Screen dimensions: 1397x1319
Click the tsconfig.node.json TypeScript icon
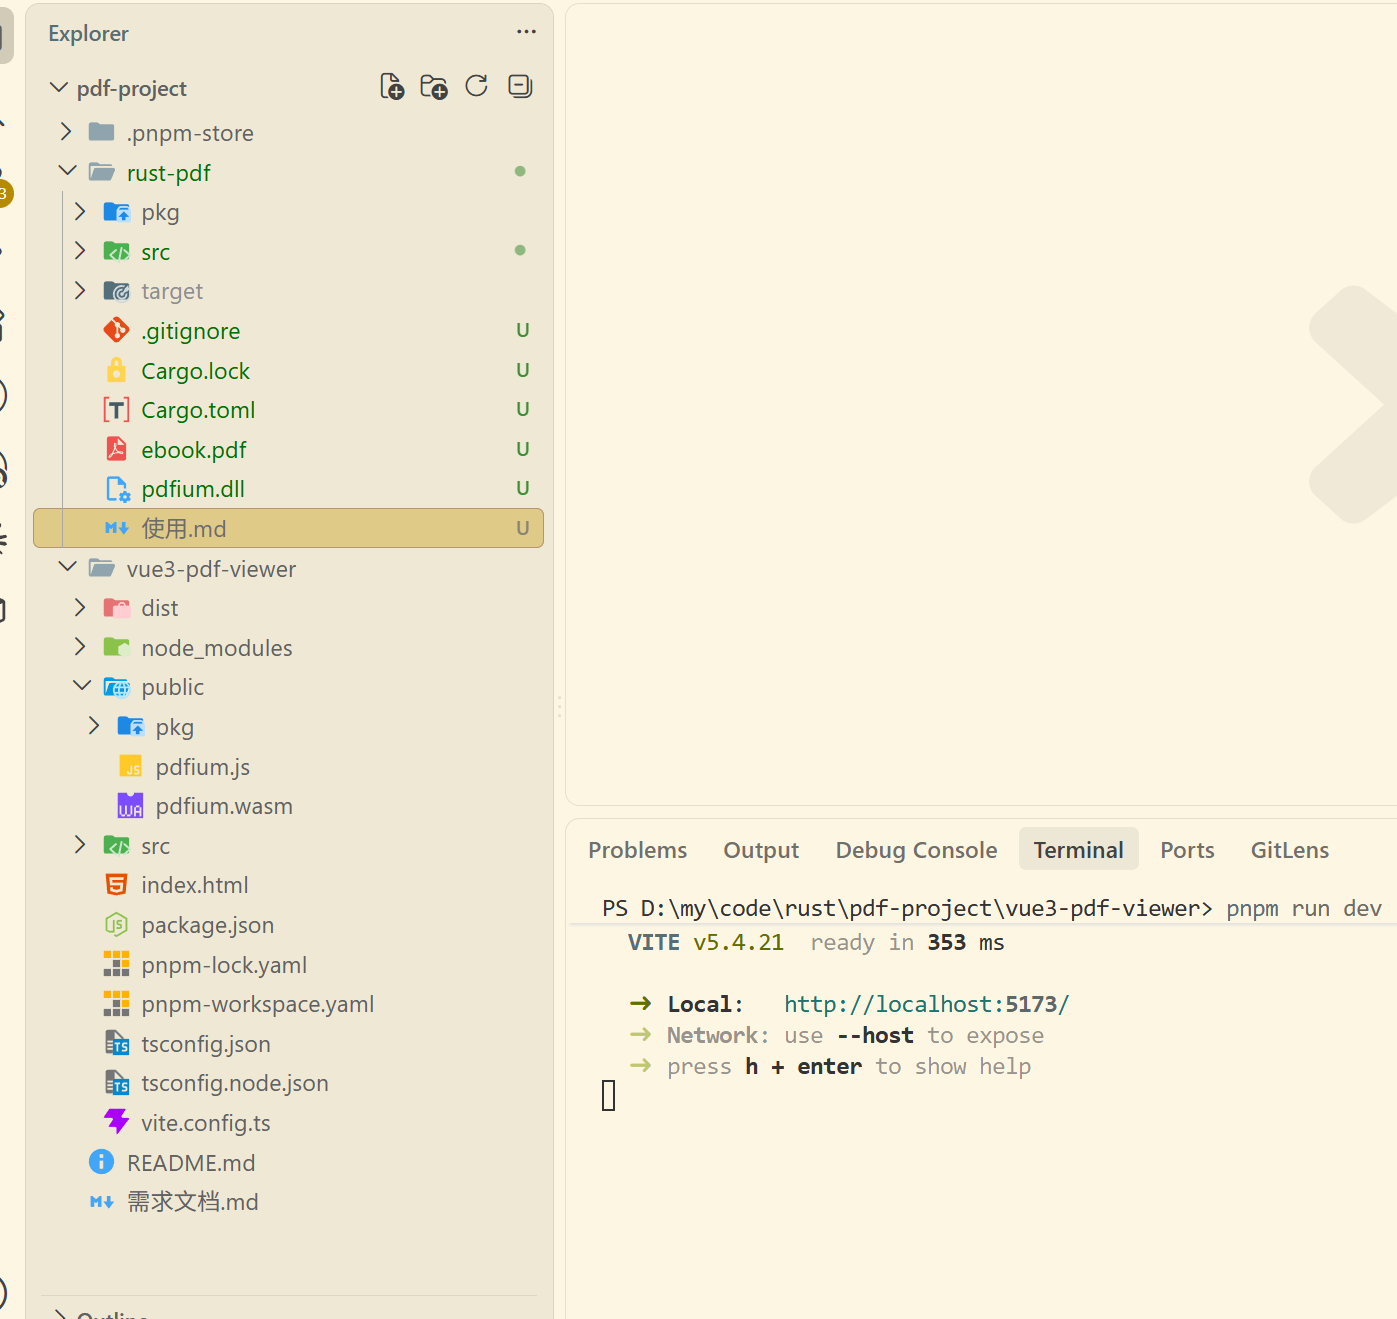coord(117,1083)
